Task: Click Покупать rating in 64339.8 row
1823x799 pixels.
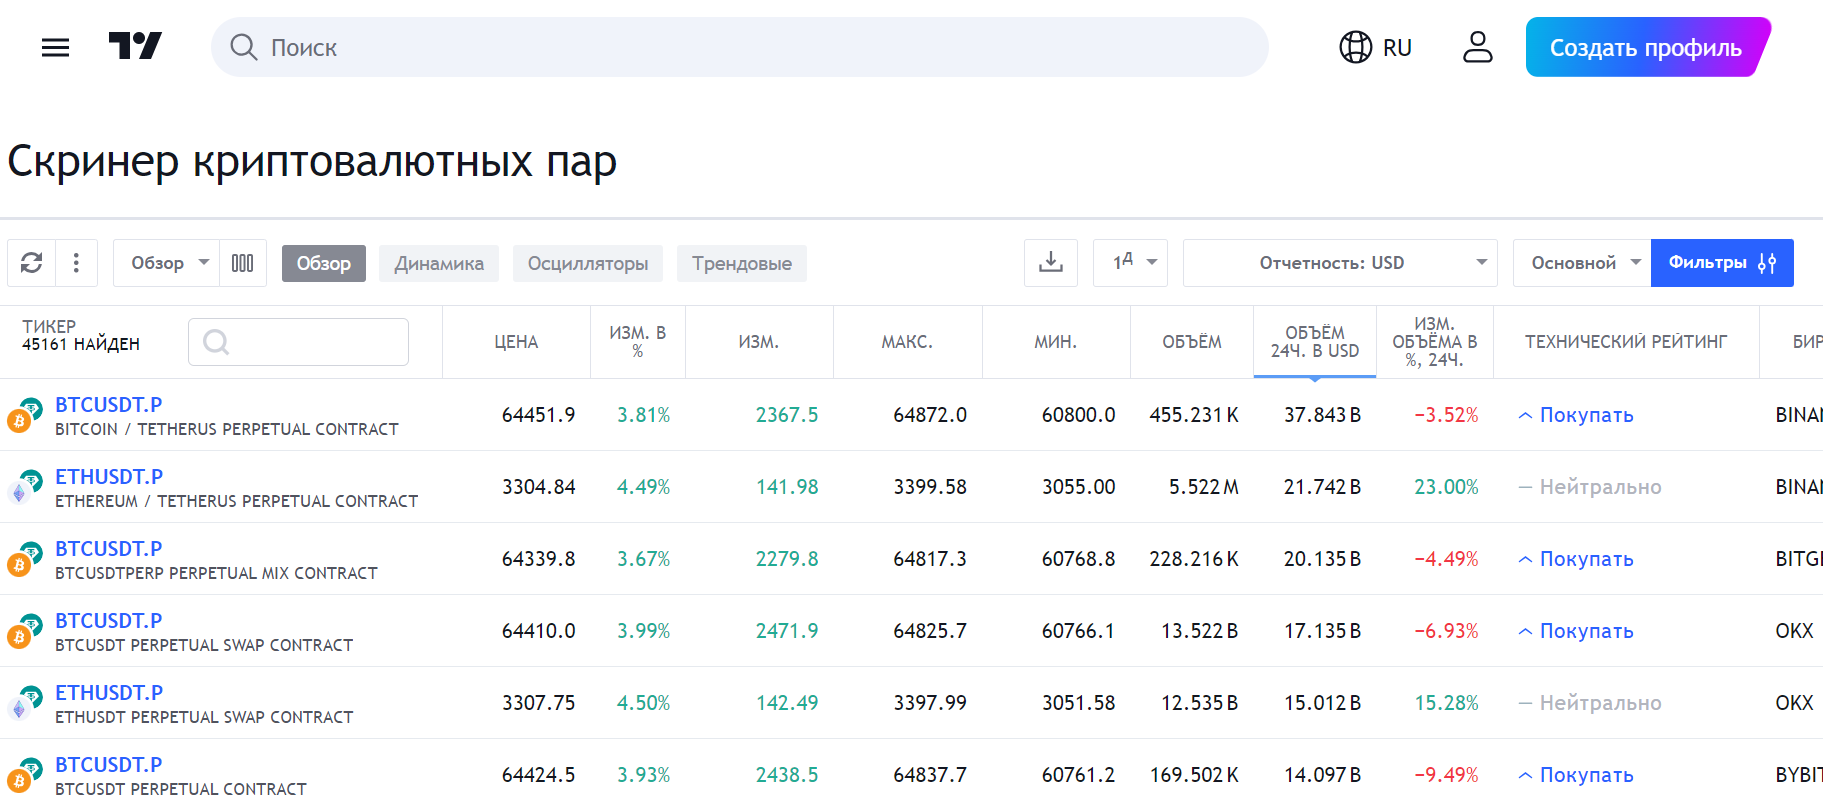Action: (x=1576, y=559)
